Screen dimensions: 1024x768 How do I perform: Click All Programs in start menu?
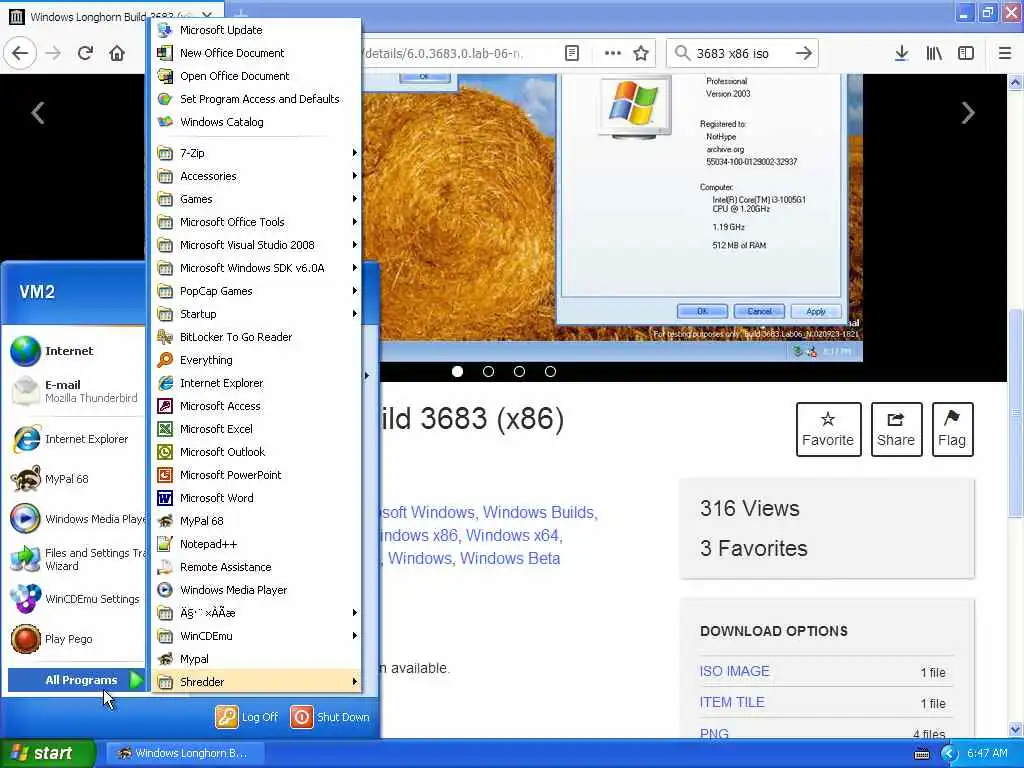[x=77, y=680]
